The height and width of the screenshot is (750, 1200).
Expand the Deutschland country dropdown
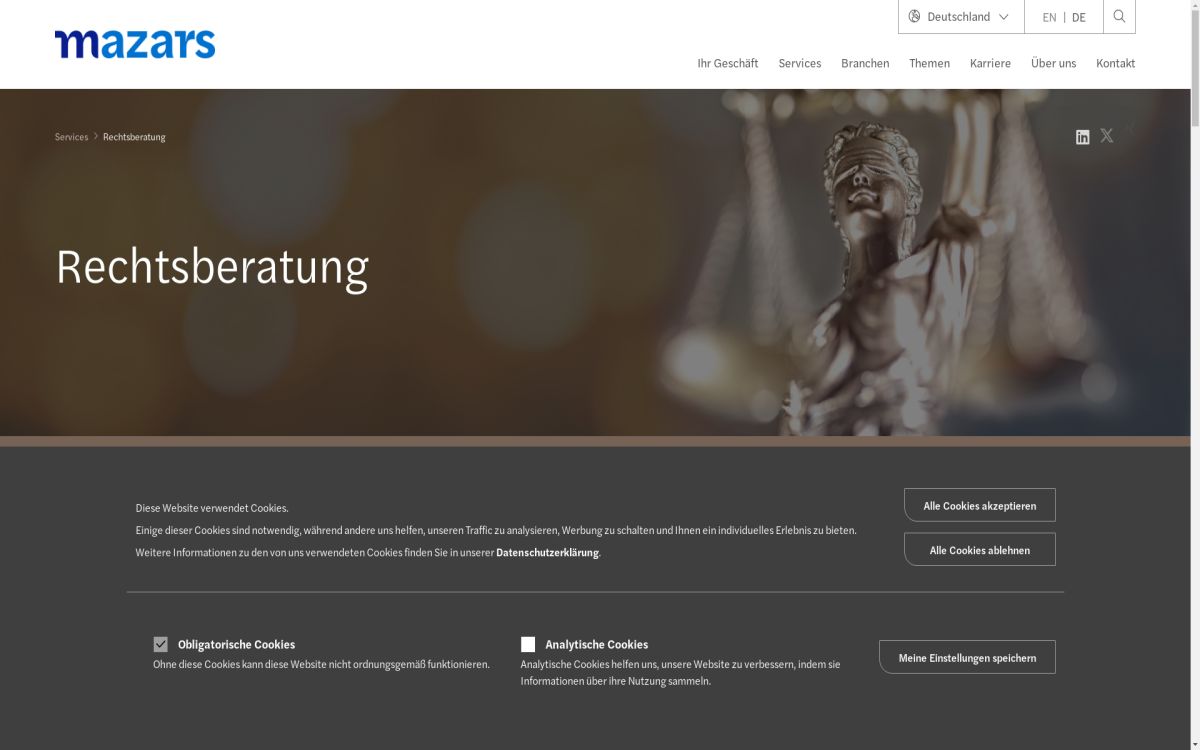961,17
